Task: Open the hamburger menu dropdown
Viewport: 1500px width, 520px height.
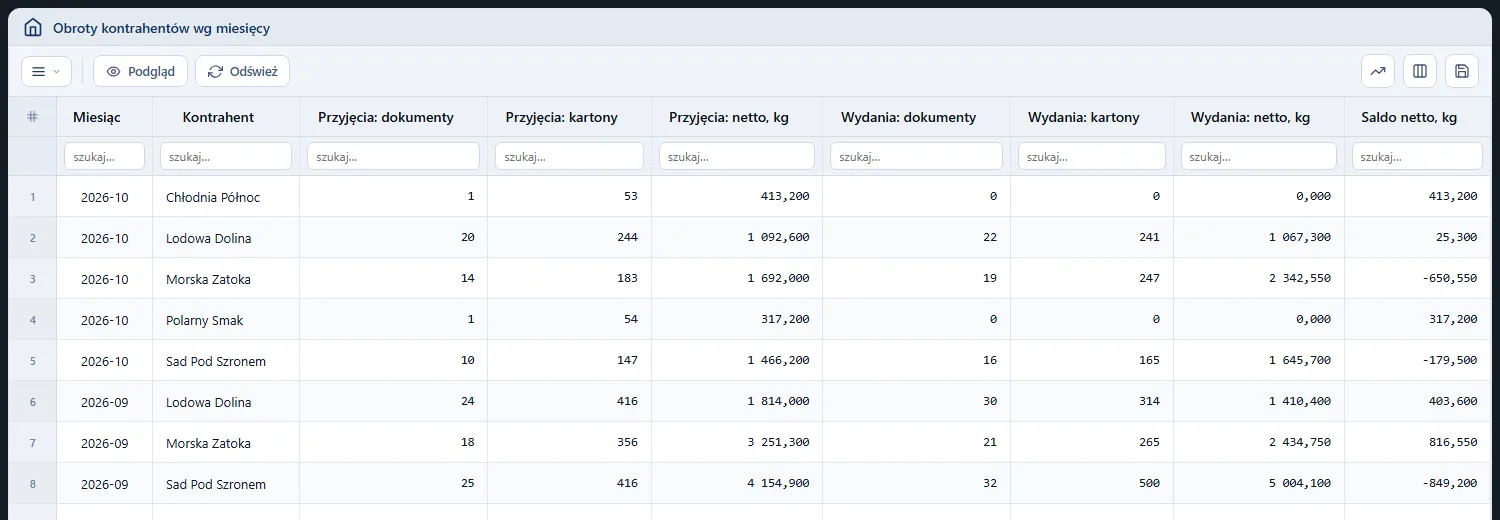Action: 46,71
